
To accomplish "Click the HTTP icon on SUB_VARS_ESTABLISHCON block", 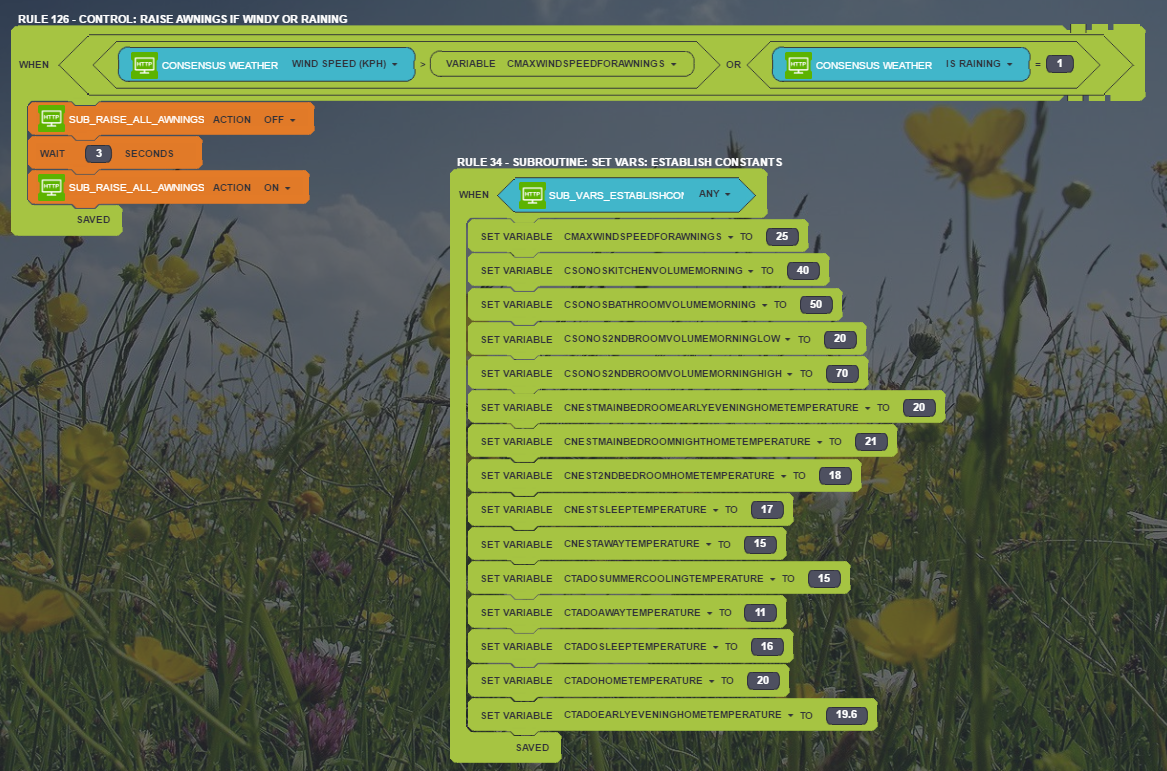I will [532, 194].
